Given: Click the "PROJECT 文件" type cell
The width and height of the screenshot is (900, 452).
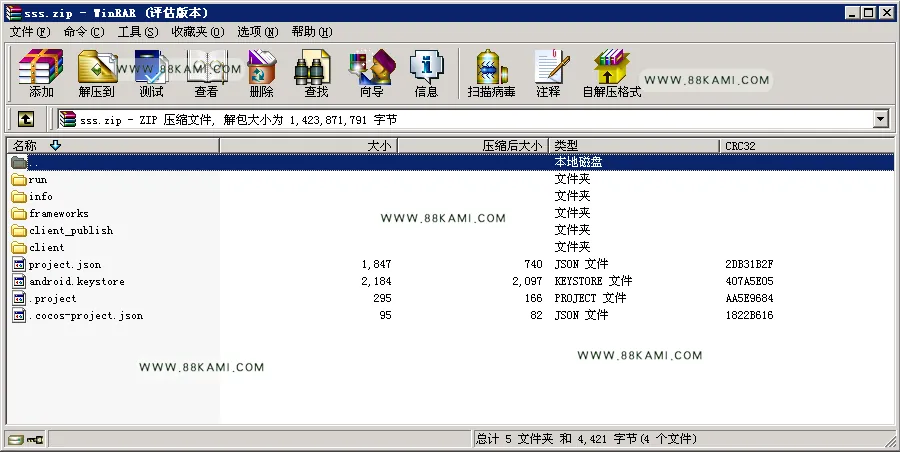Looking at the screenshot, I should coord(590,298).
